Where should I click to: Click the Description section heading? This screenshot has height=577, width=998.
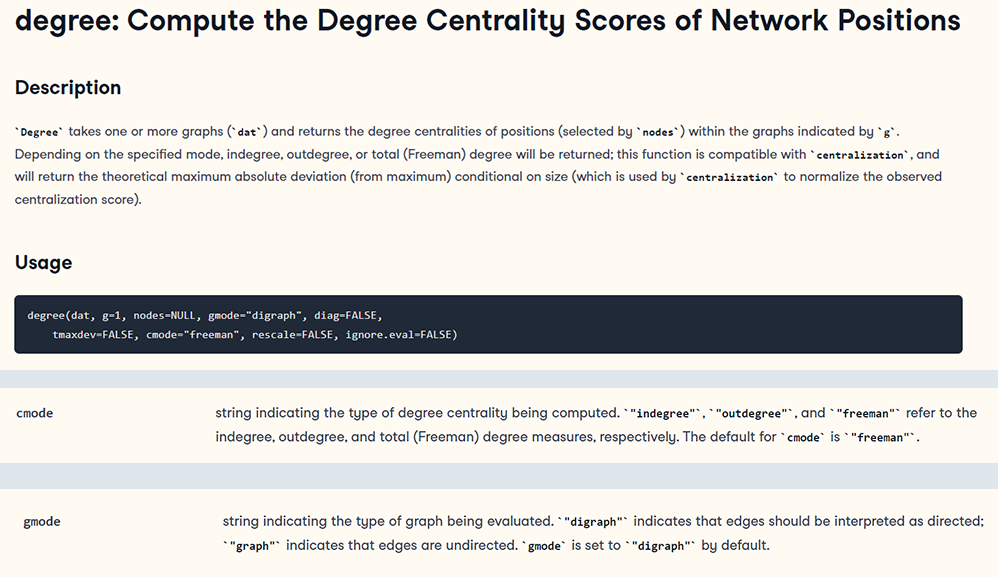click(68, 87)
